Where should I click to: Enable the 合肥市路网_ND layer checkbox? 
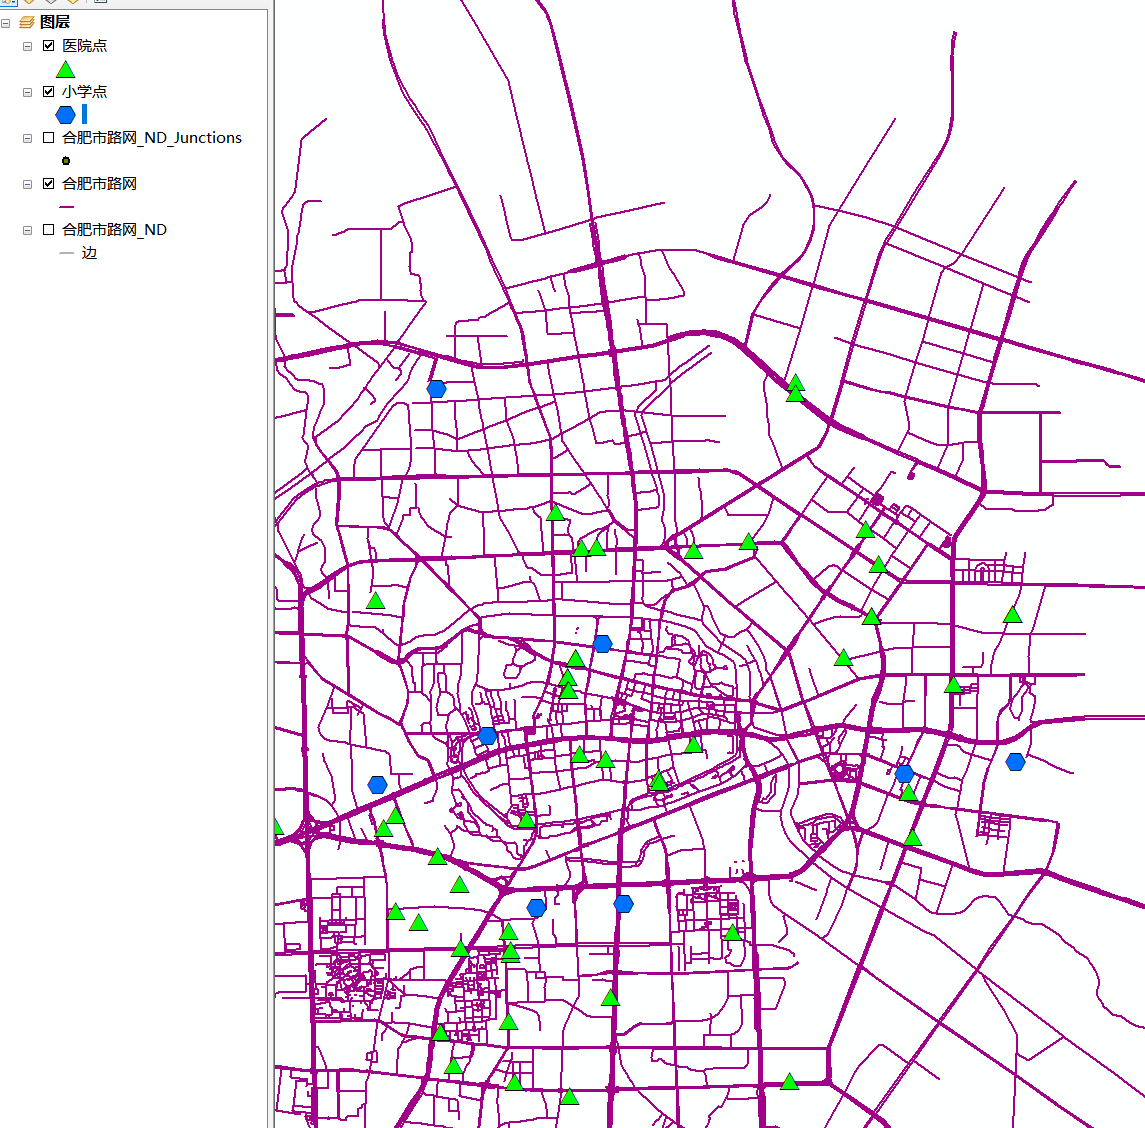[48, 229]
